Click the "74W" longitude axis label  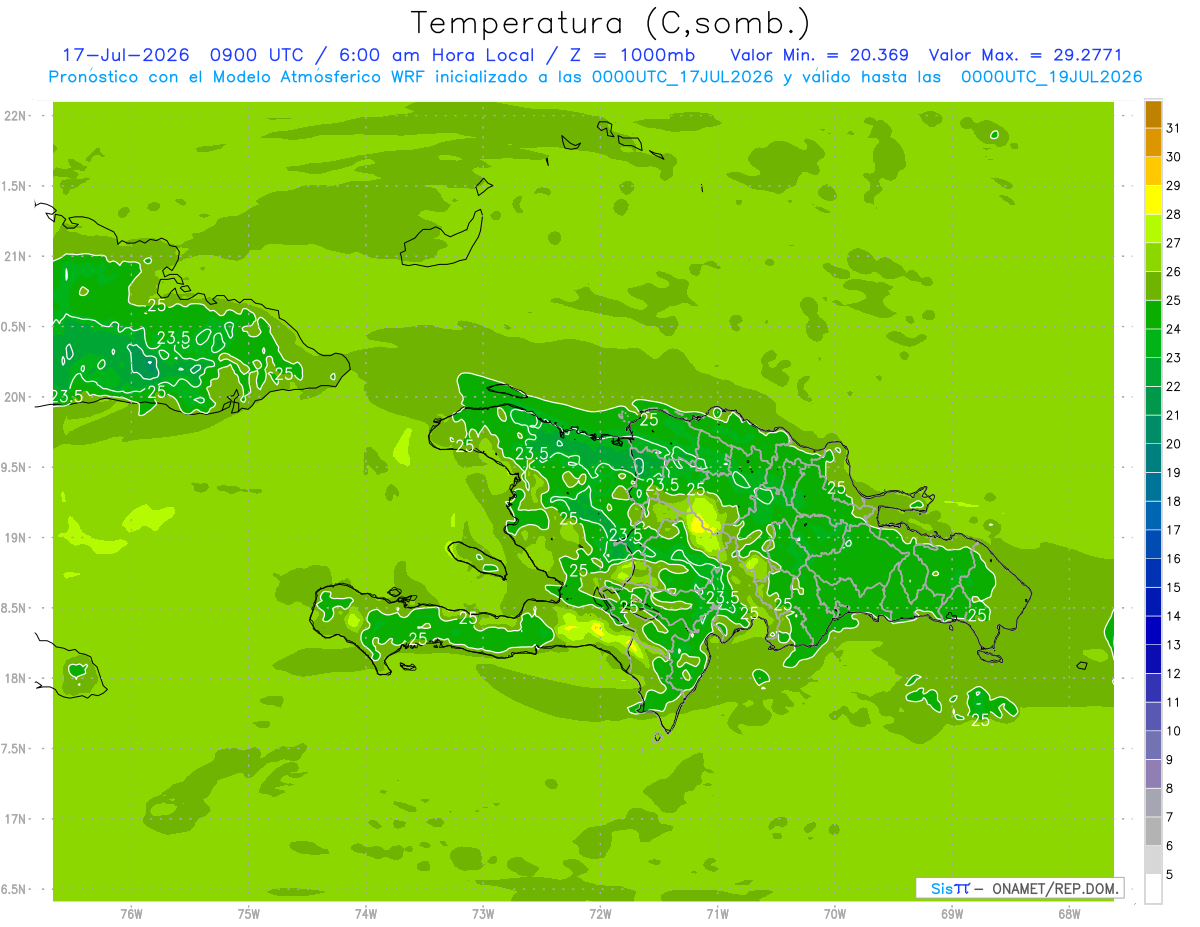[365, 913]
